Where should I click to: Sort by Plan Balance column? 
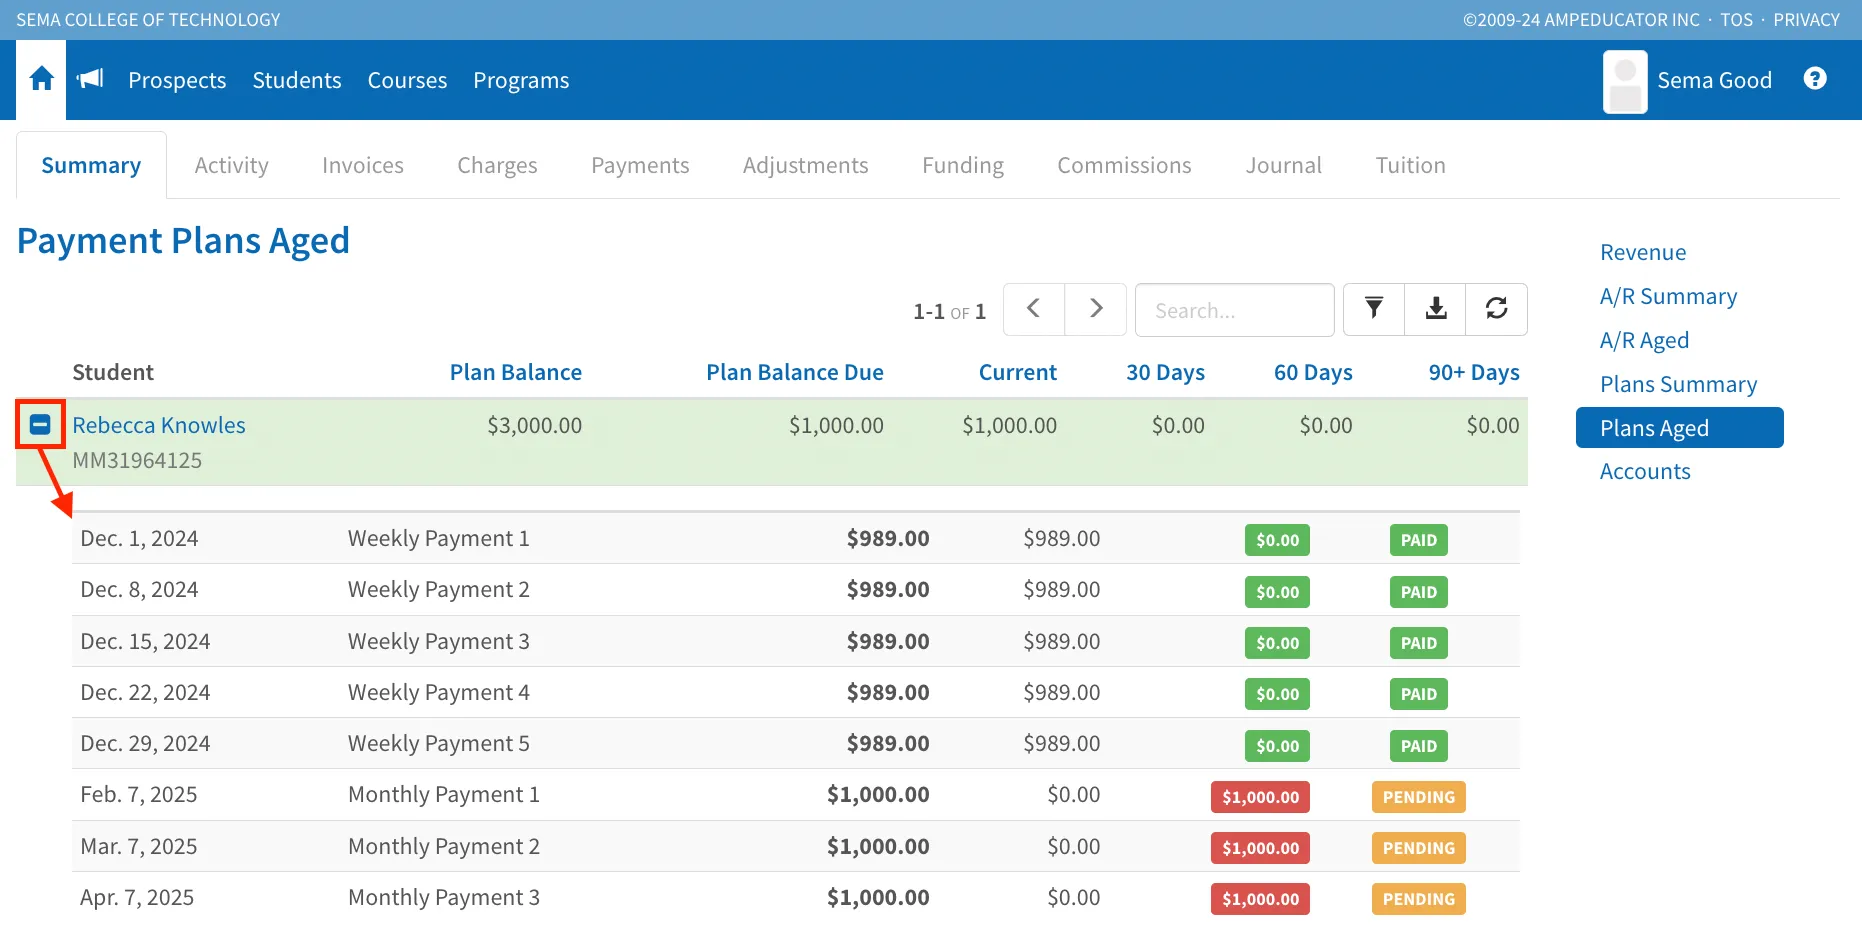pos(516,372)
